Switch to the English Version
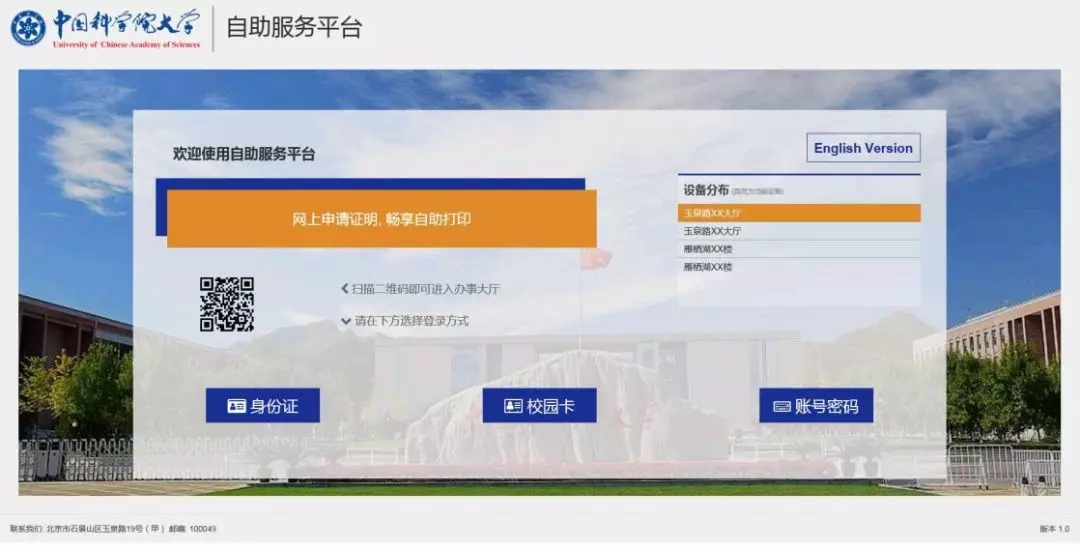The height and width of the screenshot is (549, 1080). click(x=862, y=148)
